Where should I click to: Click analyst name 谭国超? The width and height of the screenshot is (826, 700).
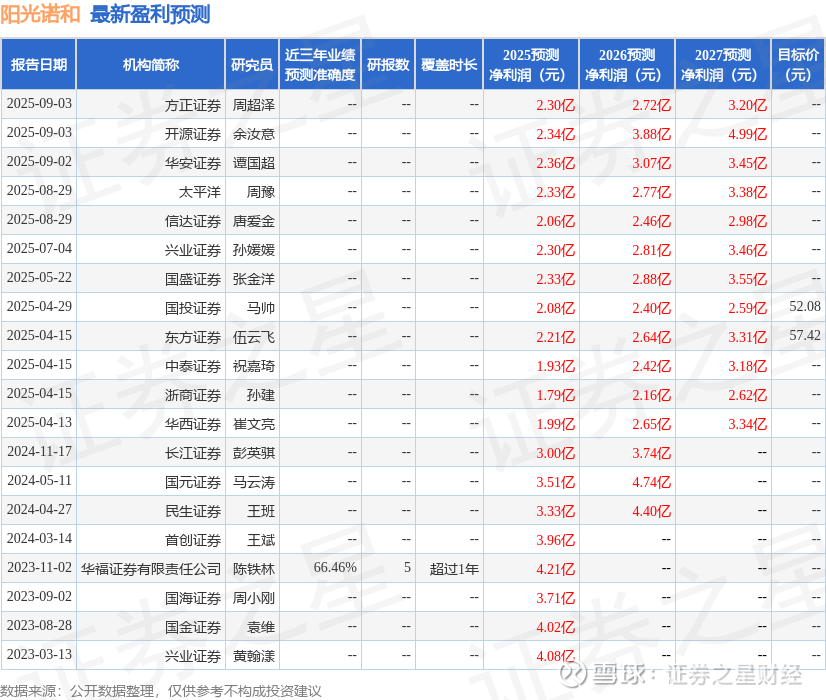pos(254,163)
